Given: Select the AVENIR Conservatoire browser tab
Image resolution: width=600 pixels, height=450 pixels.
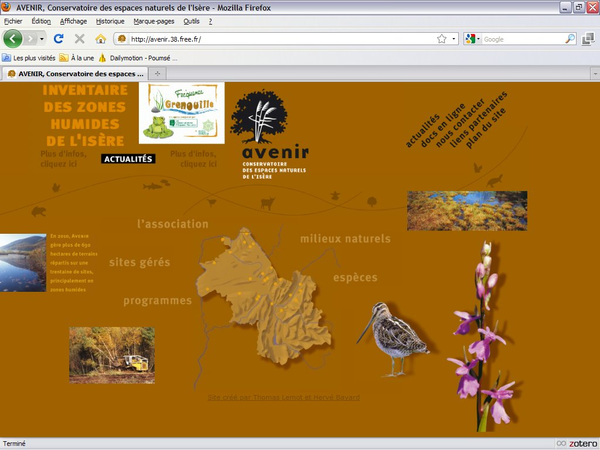Looking at the screenshot, I should pyautogui.click(x=75, y=73).
